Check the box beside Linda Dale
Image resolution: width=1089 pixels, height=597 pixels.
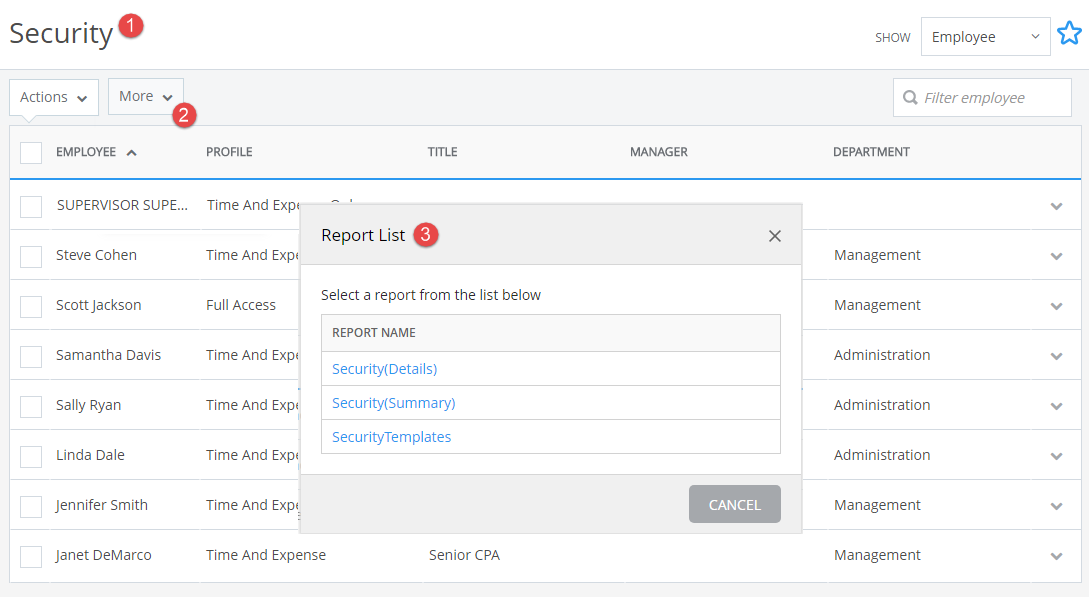coord(30,455)
